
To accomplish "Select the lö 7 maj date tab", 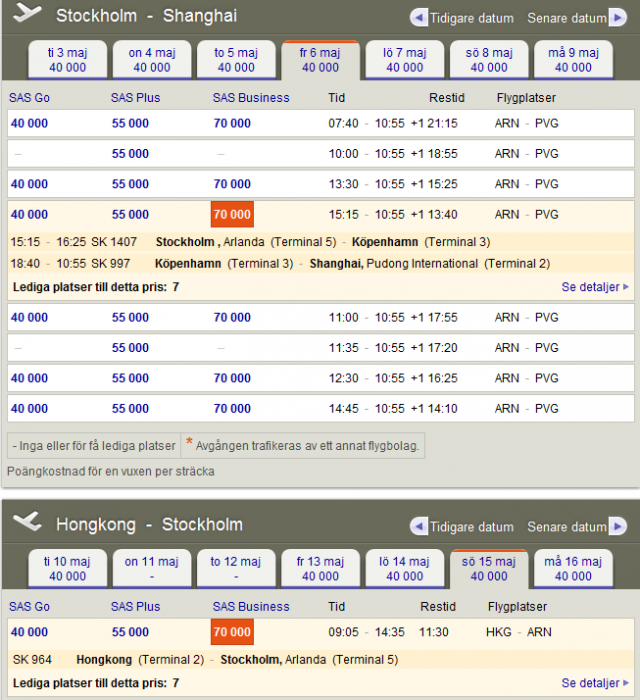I will [x=404, y=60].
